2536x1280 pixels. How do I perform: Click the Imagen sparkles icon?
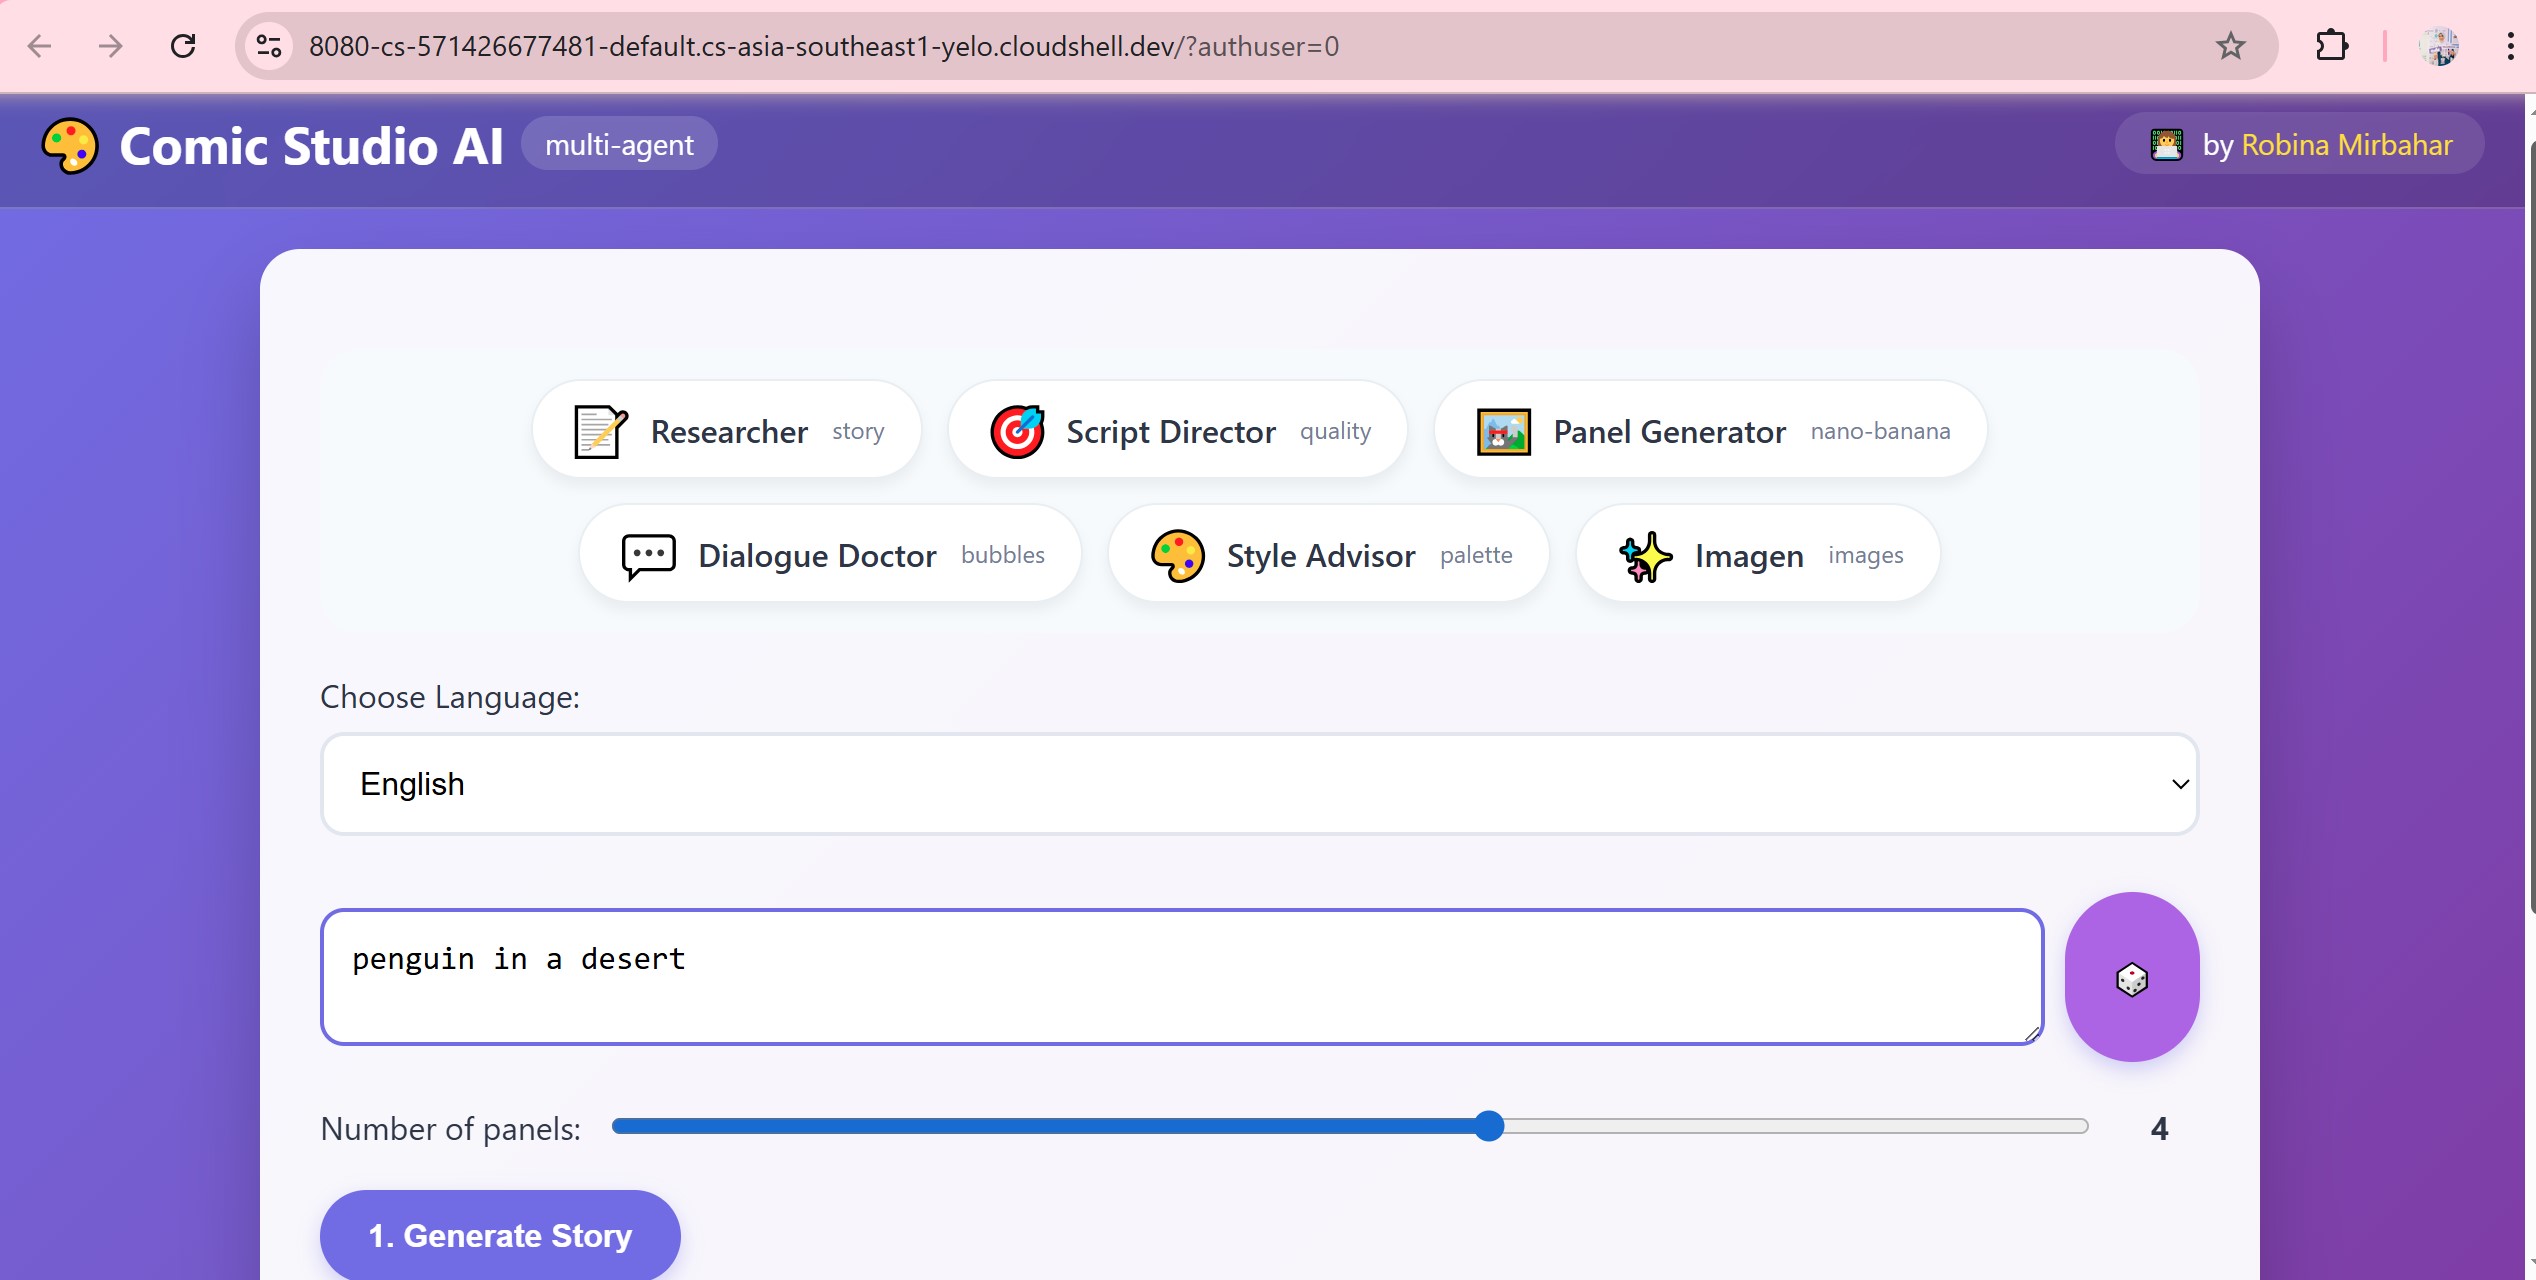[1645, 556]
